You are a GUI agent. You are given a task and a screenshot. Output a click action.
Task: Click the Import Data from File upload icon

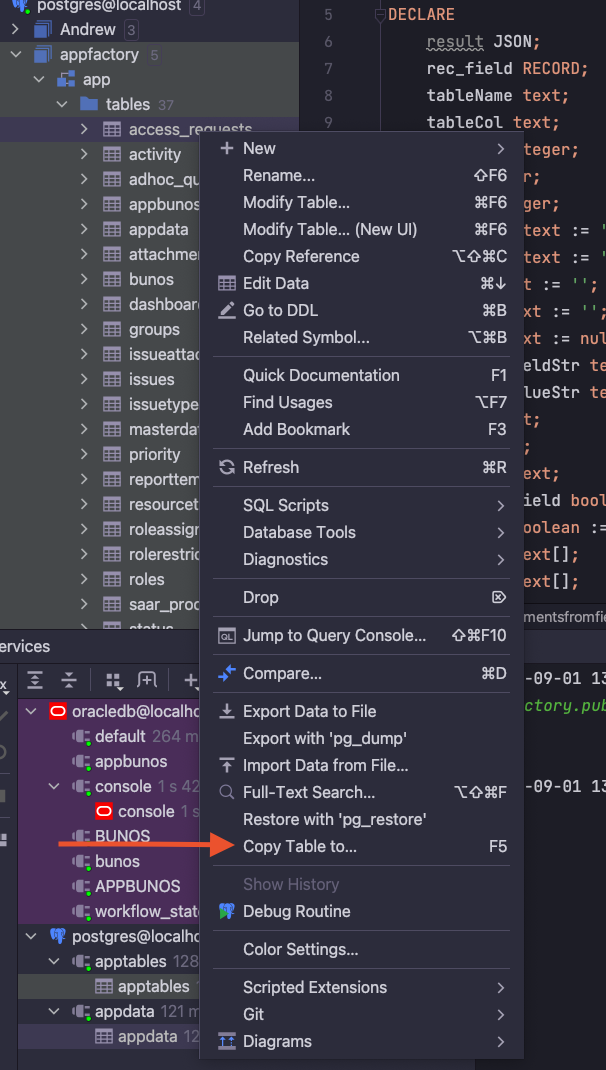pos(227,766)
